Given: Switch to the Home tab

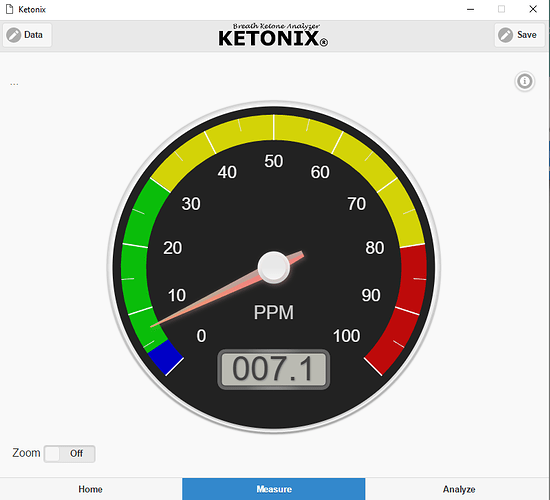Looking at the screenshot, I should [90, 489].
